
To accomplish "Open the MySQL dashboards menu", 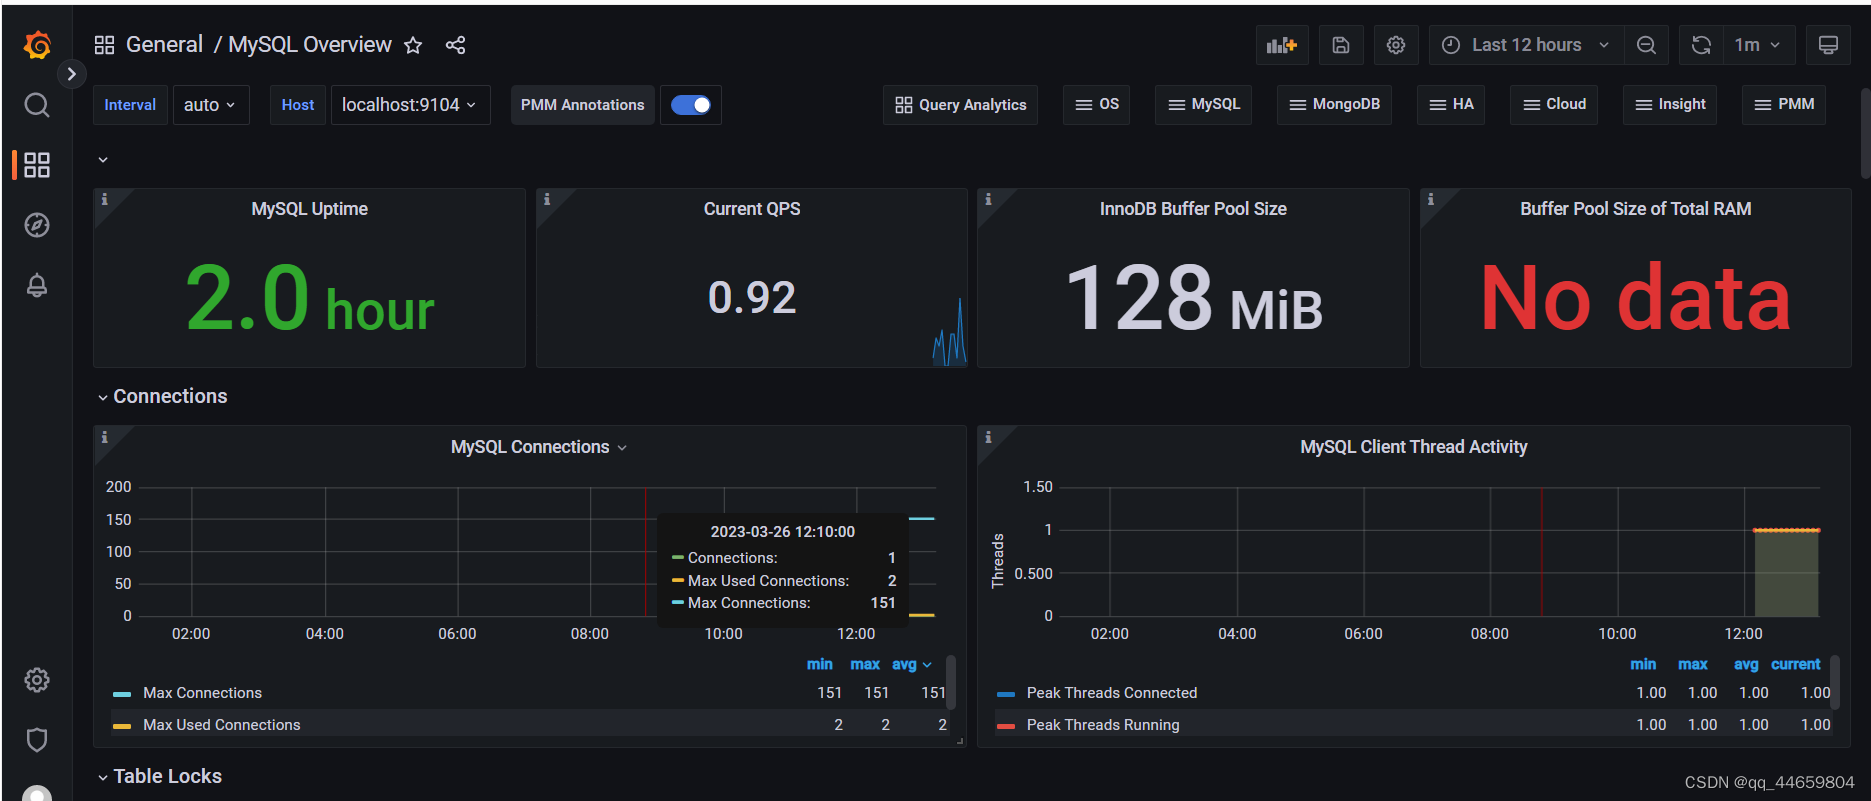I will [1204, 105].
